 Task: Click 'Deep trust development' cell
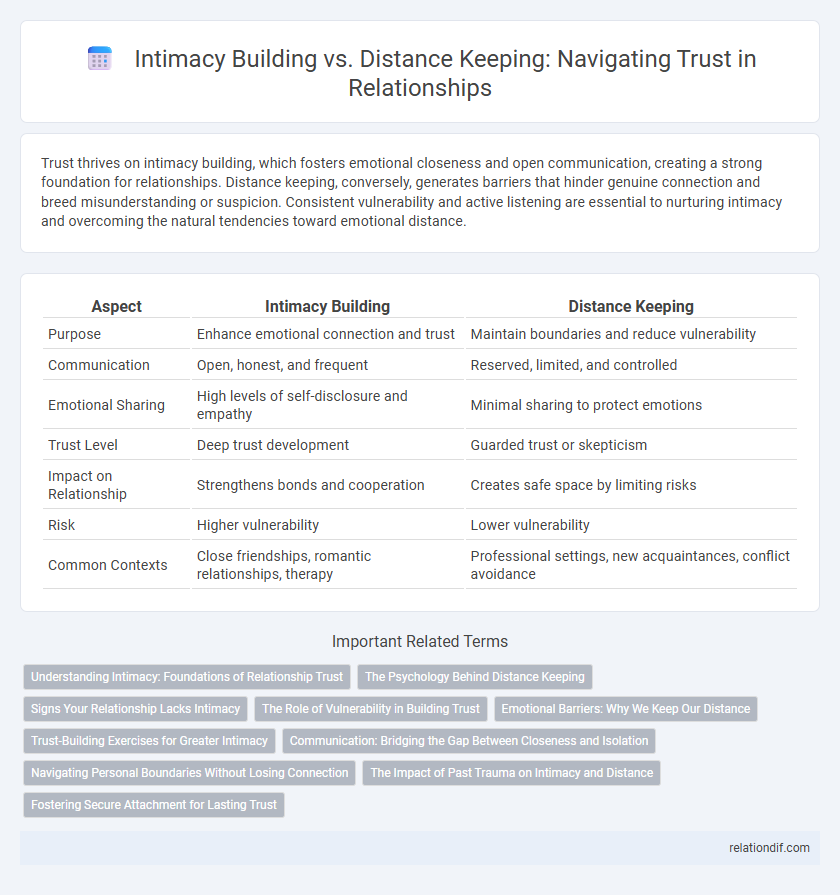point(273,445)
